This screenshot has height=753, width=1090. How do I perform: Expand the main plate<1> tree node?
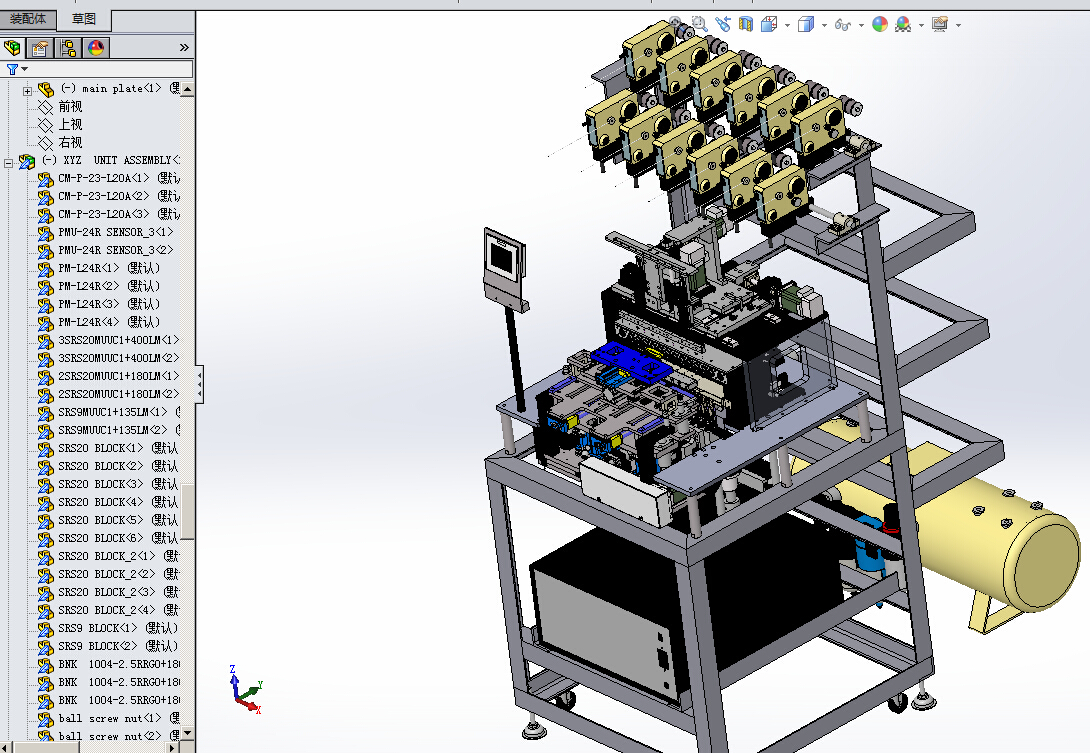click(27, 91)
